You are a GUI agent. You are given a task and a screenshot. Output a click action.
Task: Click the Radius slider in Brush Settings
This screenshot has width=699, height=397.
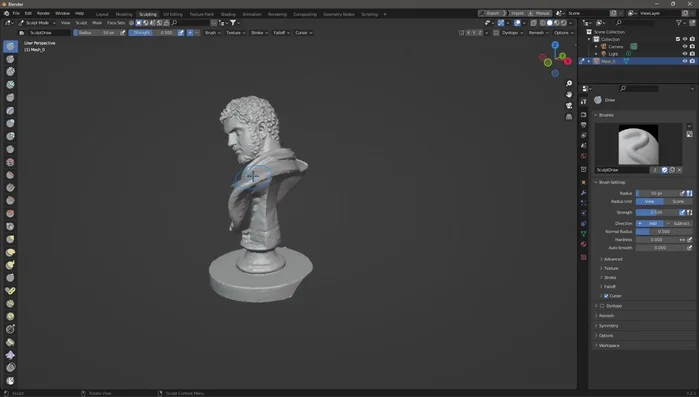657,193
